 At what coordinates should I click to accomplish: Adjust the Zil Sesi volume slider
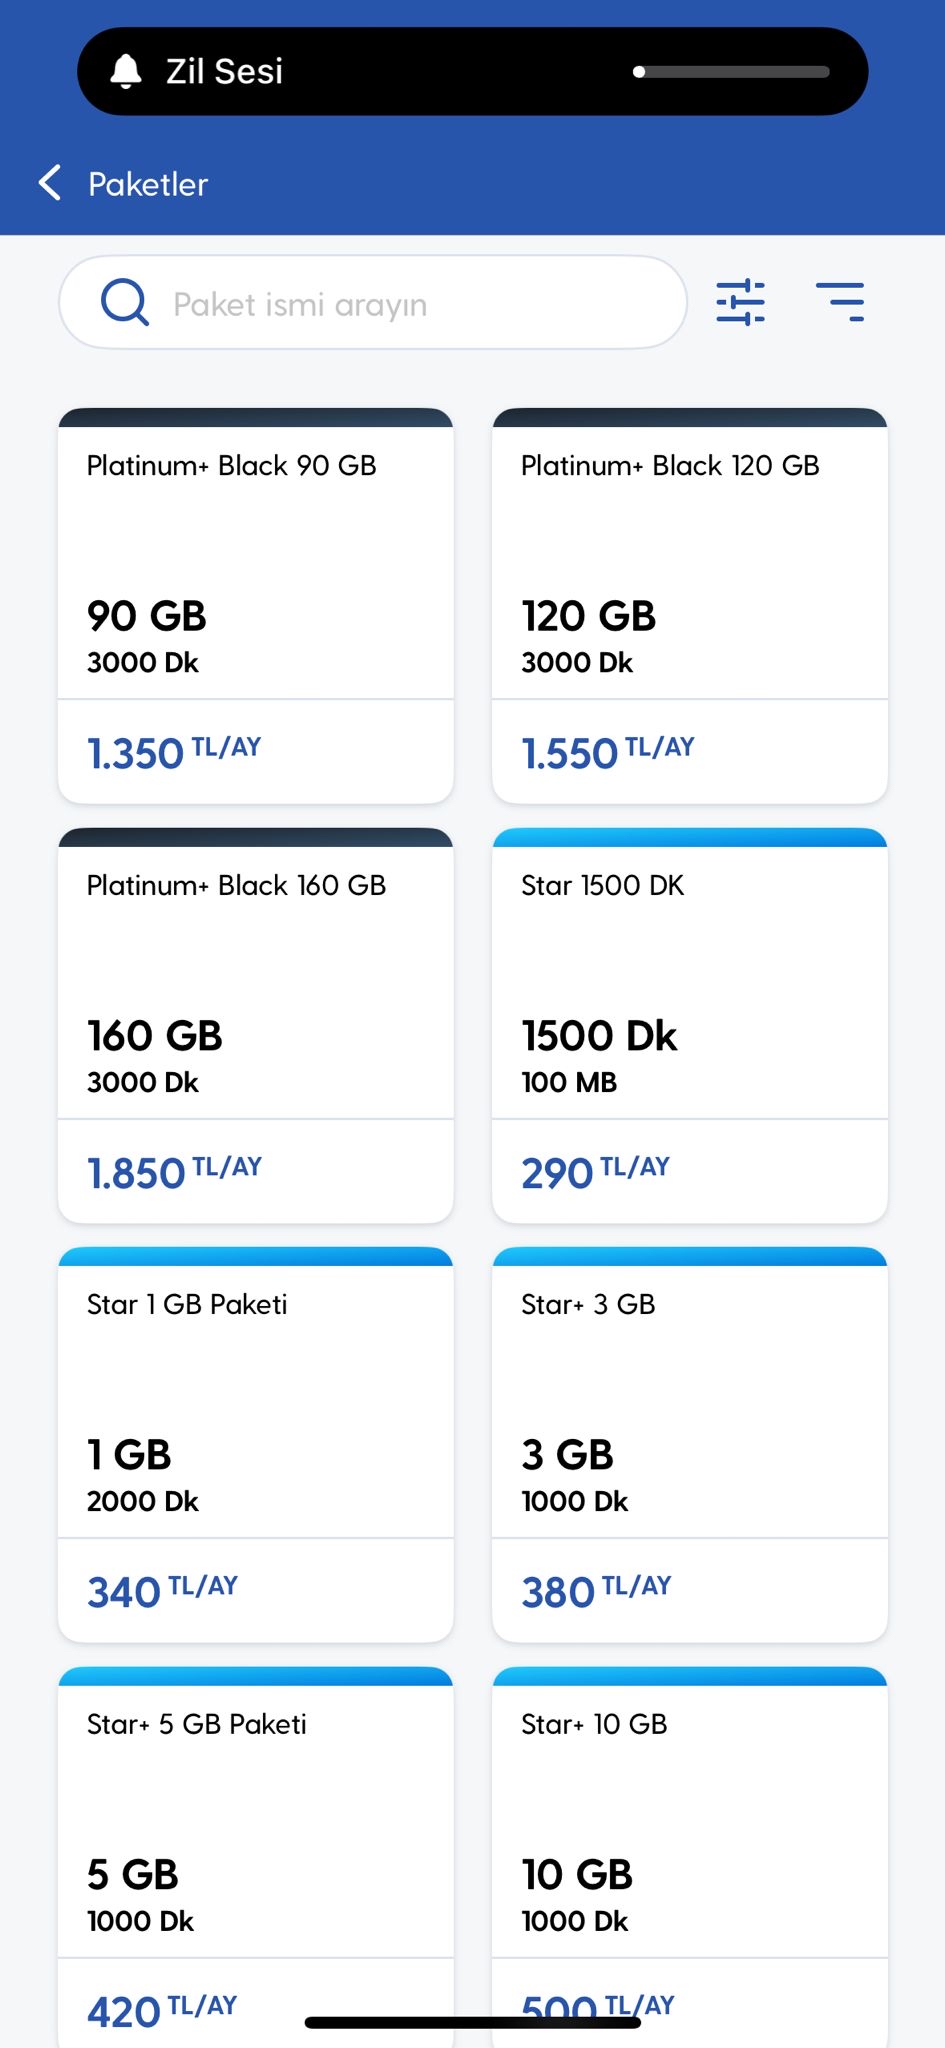(732, 72)
